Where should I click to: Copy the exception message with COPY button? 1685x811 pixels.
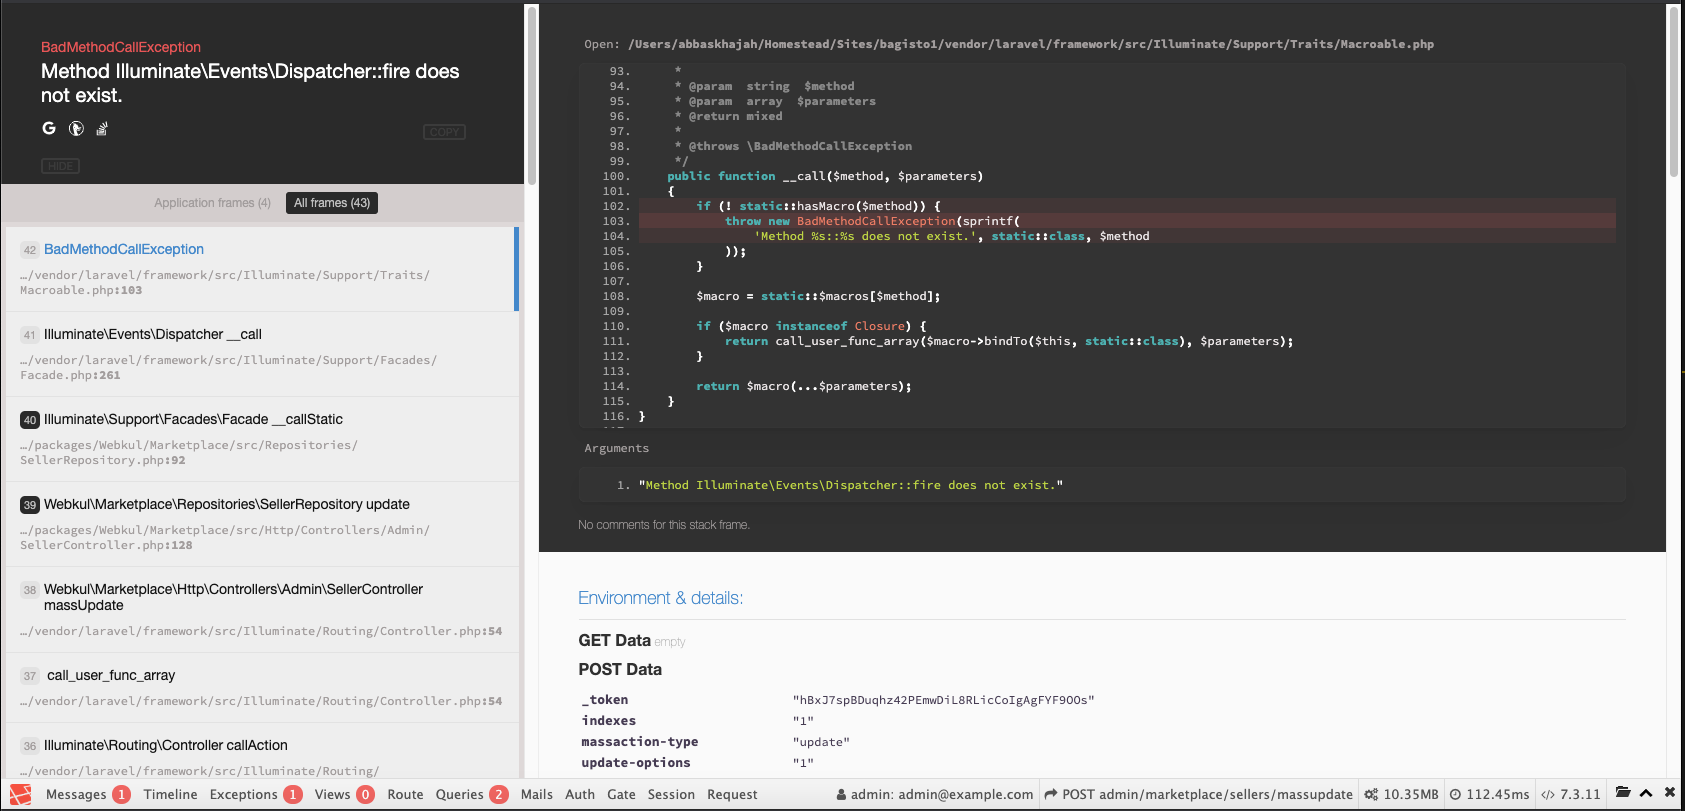[444, 132]
